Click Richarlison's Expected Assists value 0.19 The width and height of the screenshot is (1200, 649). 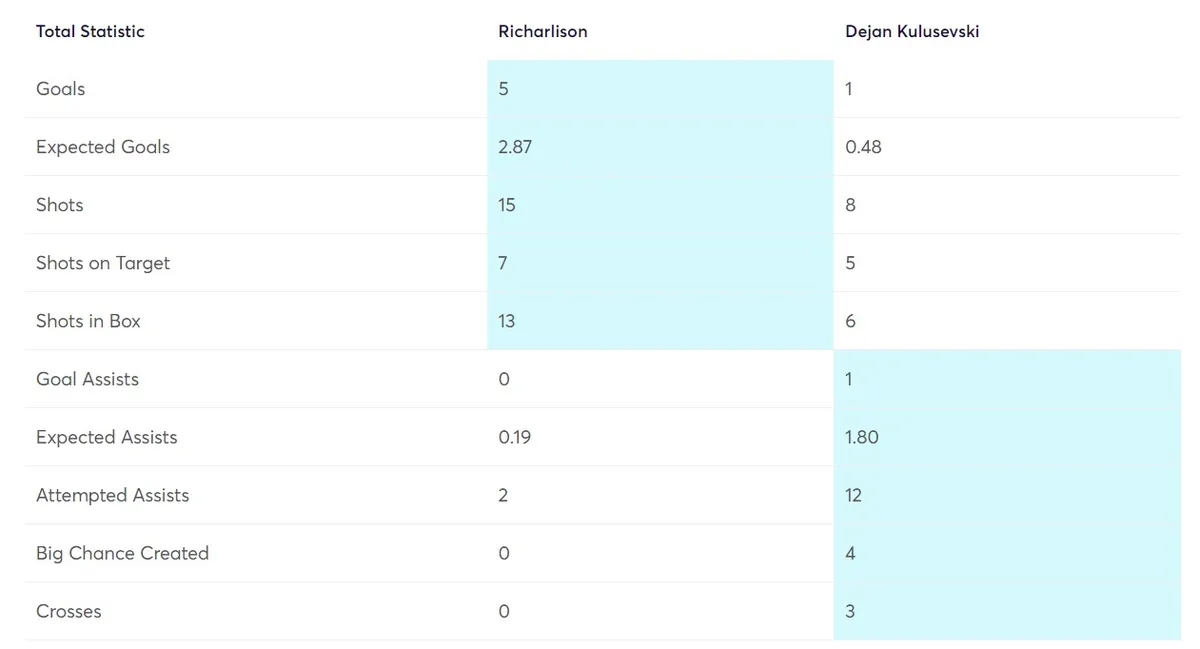(514, 437)
